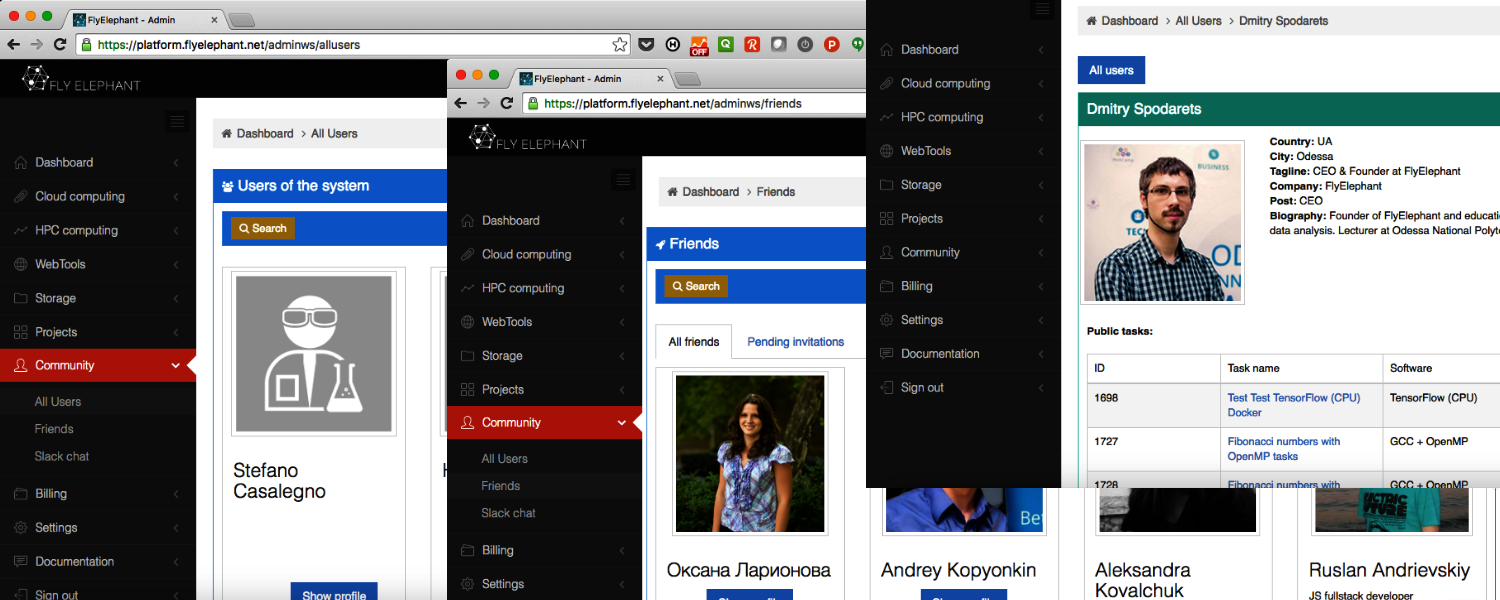Image resolution: width=1500 pixels, height=600 pixels.
Task: Expand Cloud computing chevron in Friends window sidebar
Action: (x=622, y=254)
